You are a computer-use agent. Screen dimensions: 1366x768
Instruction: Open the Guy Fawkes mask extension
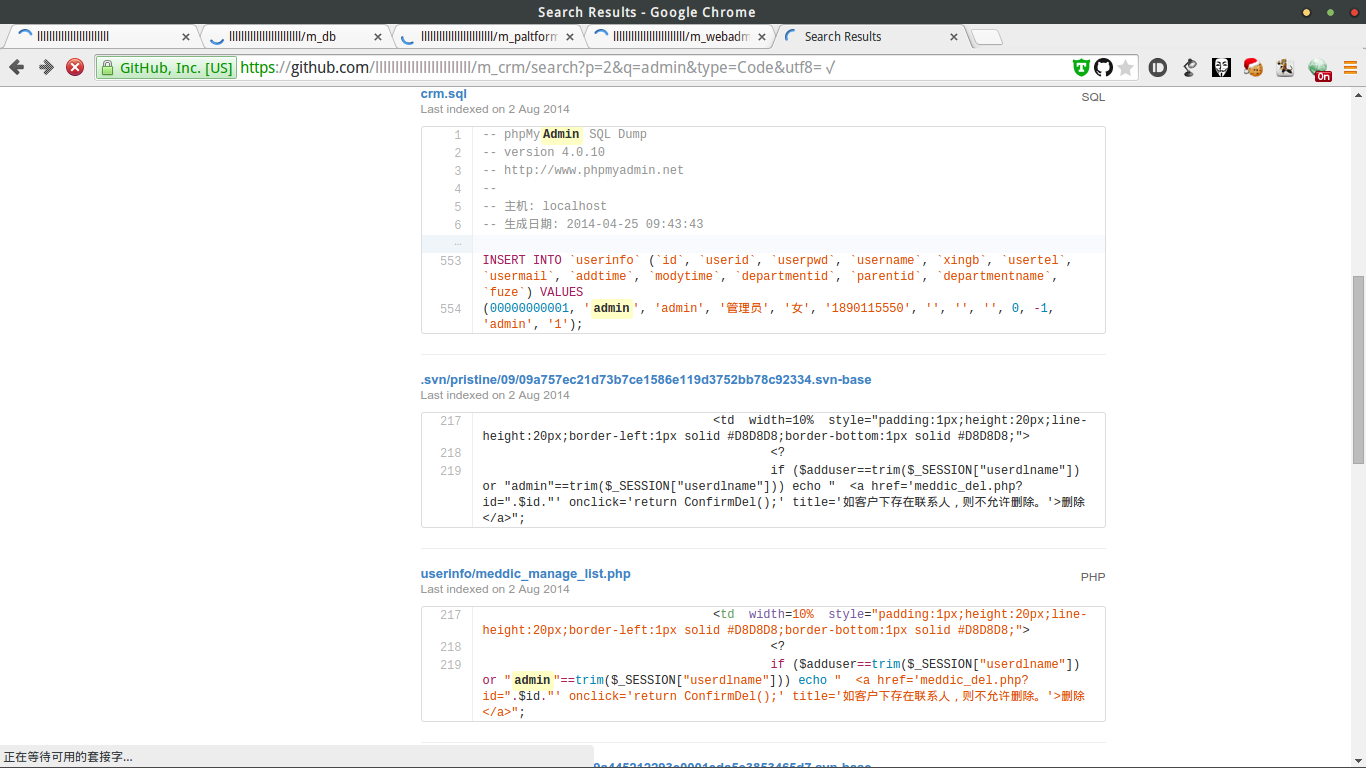coord(1222,68)
